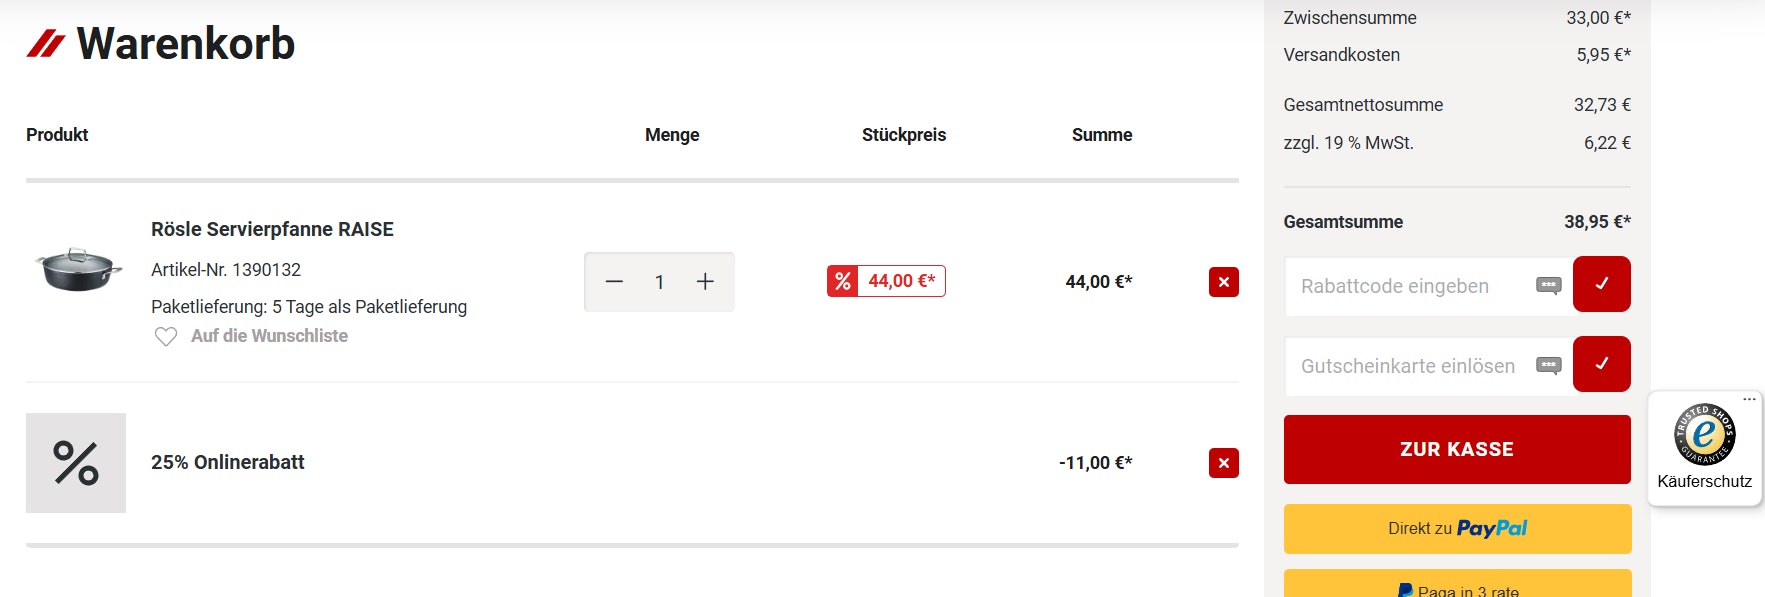Increase quantity with the plus button
Viewport: 1765px width, 597px height.
[x=705, y=282]
